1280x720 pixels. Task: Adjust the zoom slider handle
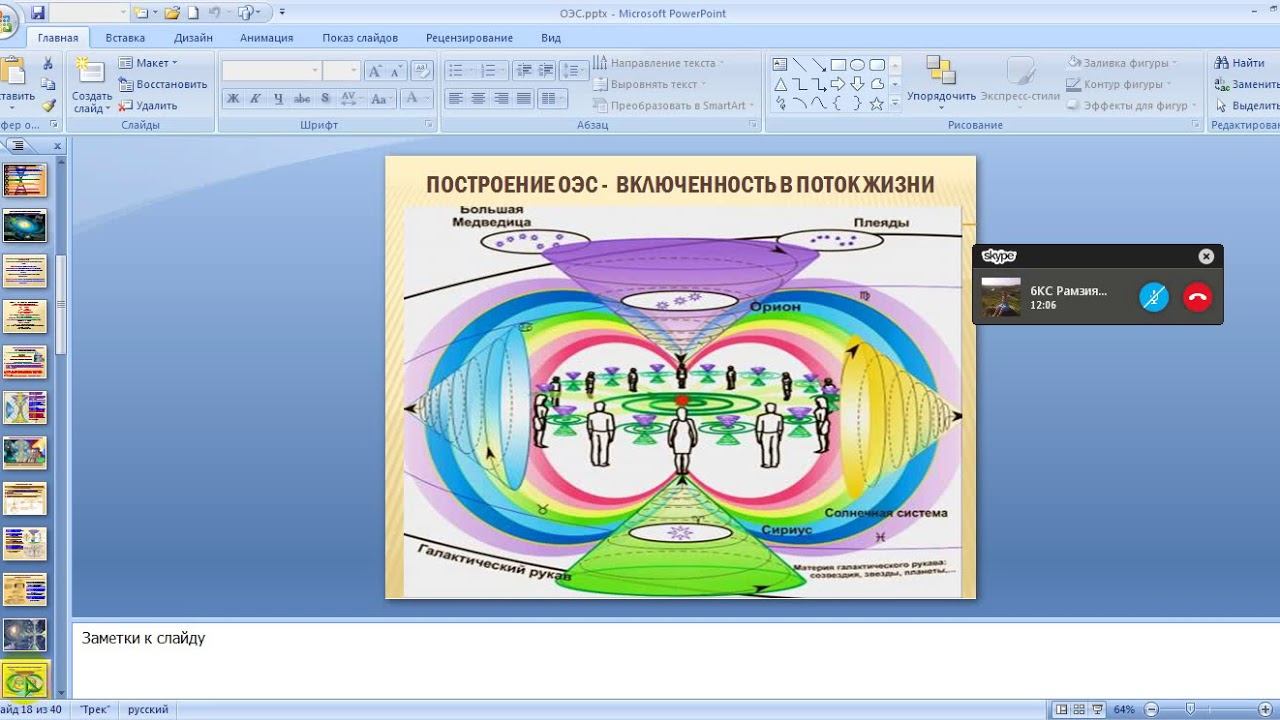[1190, 710]
